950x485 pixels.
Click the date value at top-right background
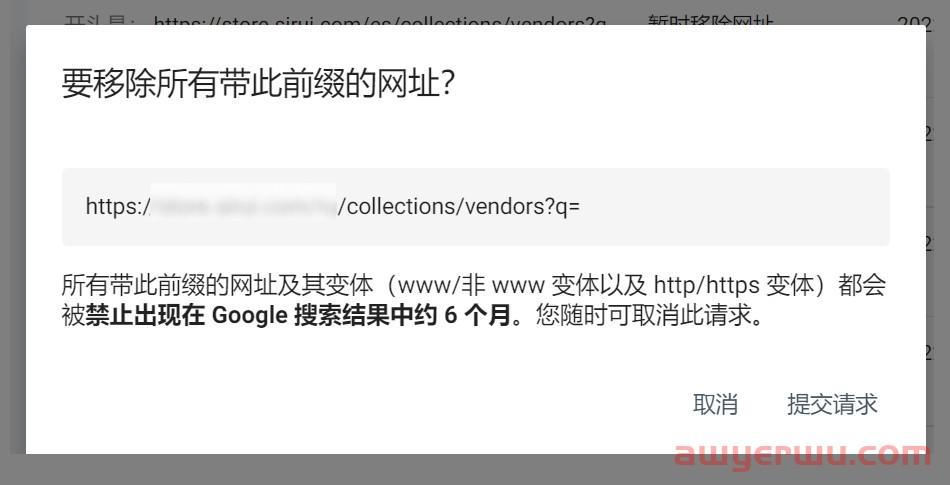coord(923,21)
